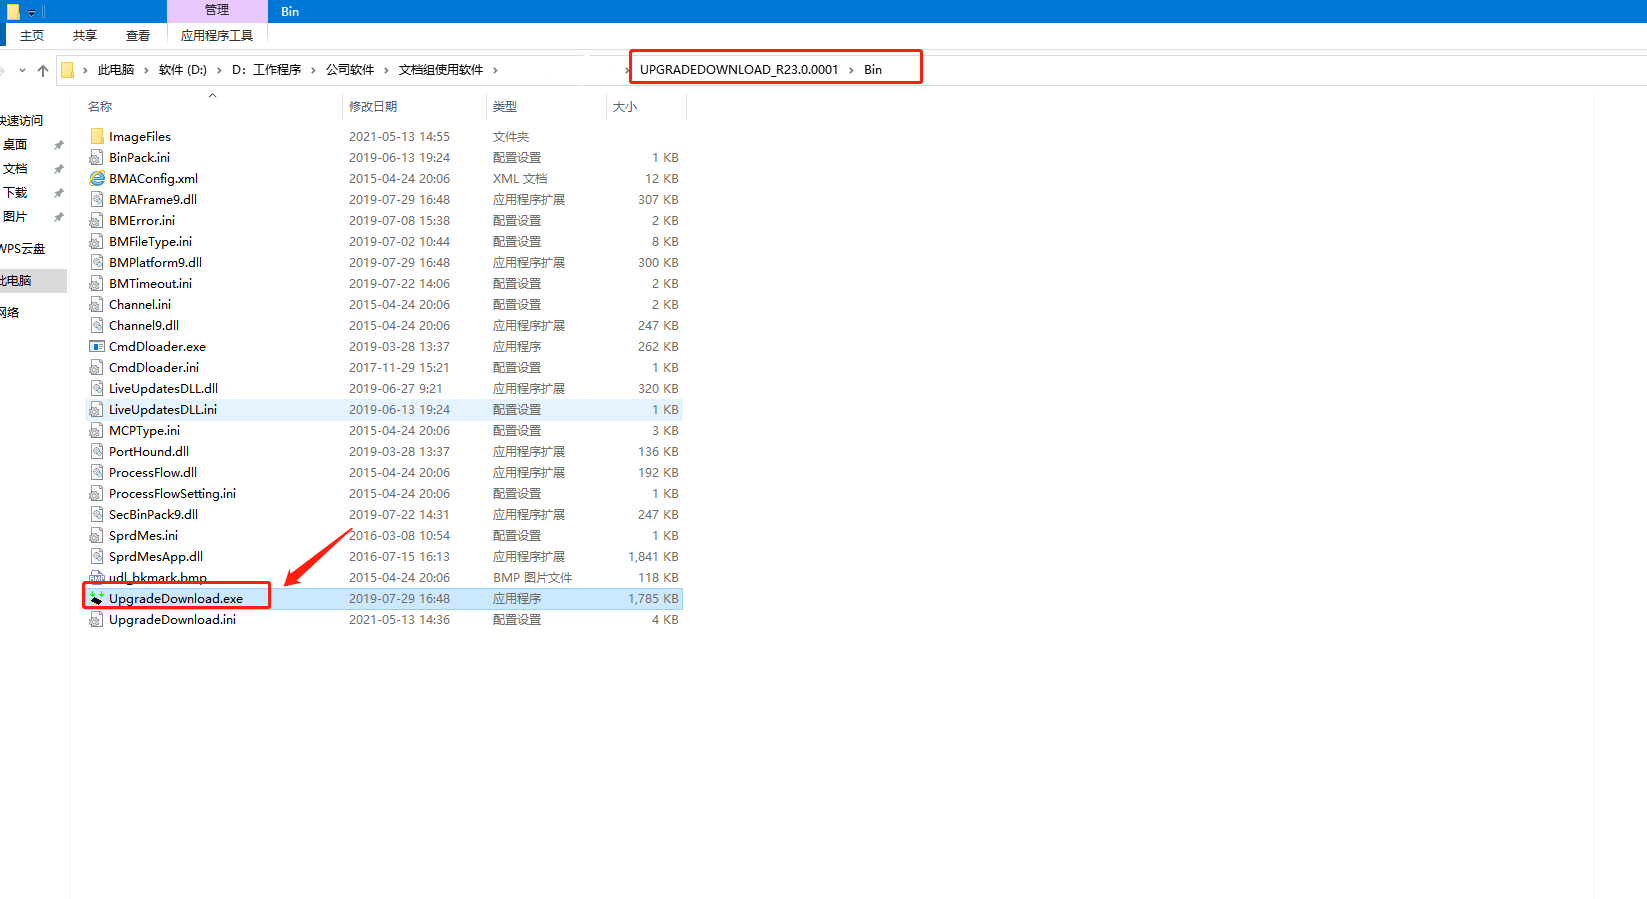Click the BMAConfig.xml file icon

[97, 178]
